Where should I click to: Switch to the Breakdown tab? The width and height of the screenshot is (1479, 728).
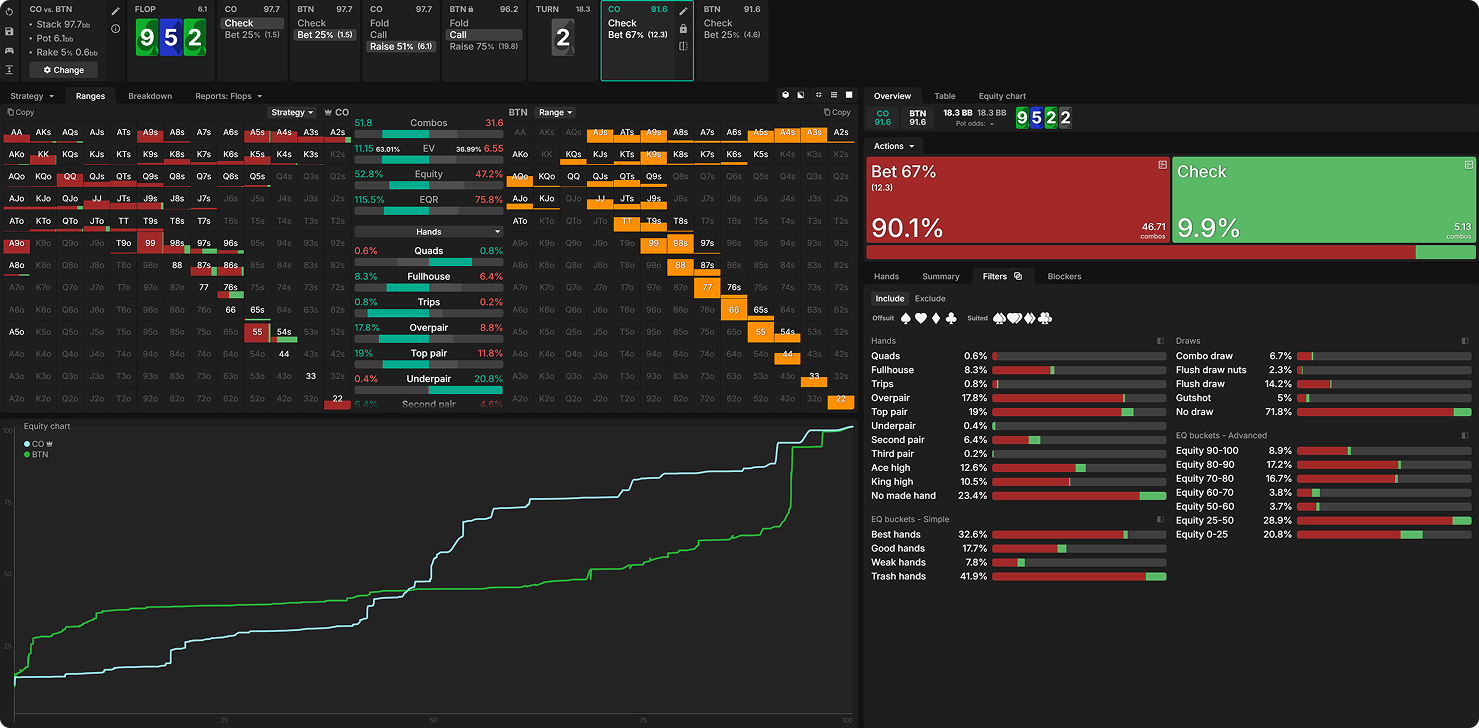point(150,96)
